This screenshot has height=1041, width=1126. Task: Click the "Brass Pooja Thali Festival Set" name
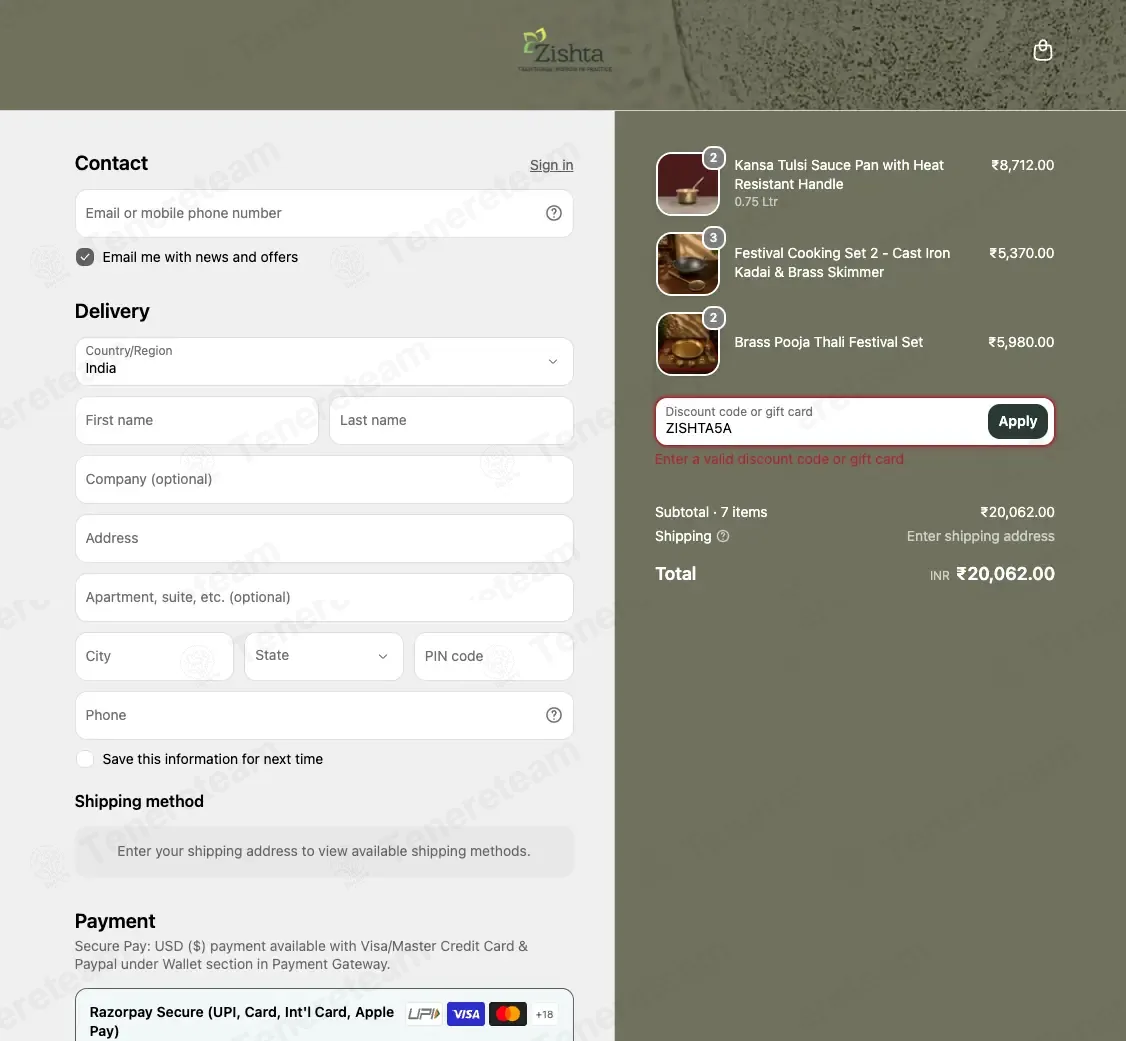828,342
